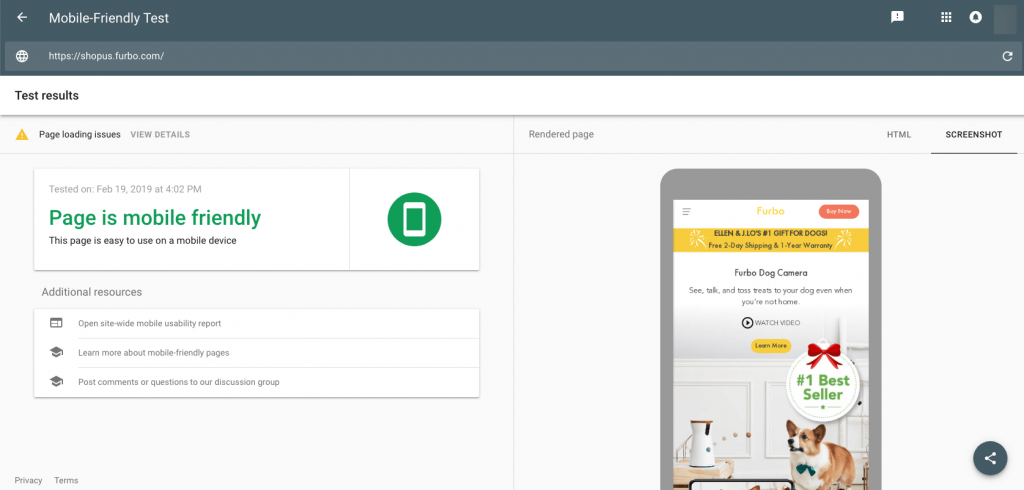Switch to the SCREENSHOT tab
1024x490 pixels.
click(974, 135)
